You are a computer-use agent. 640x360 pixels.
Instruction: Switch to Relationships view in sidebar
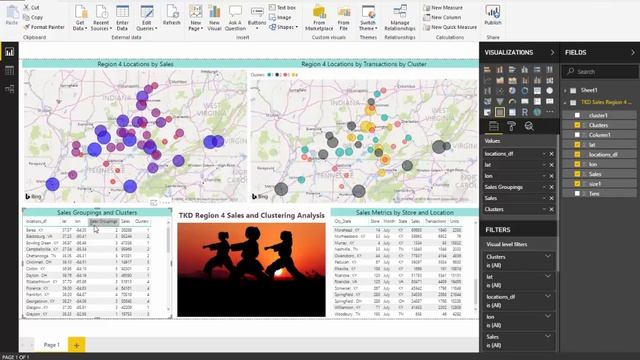coord(9,89)
